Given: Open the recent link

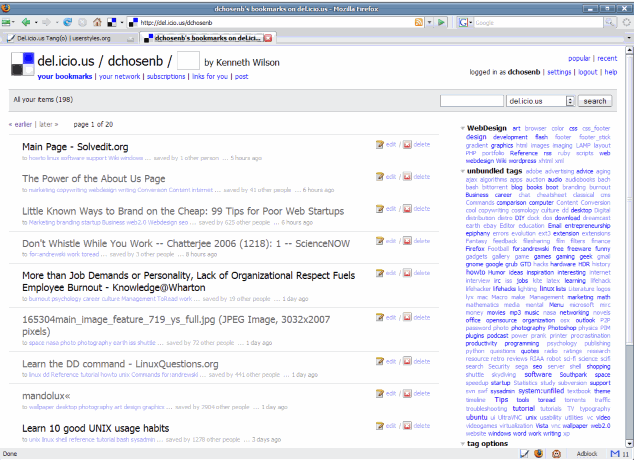Looking at the screenshot, I should (x=607, y=59).
